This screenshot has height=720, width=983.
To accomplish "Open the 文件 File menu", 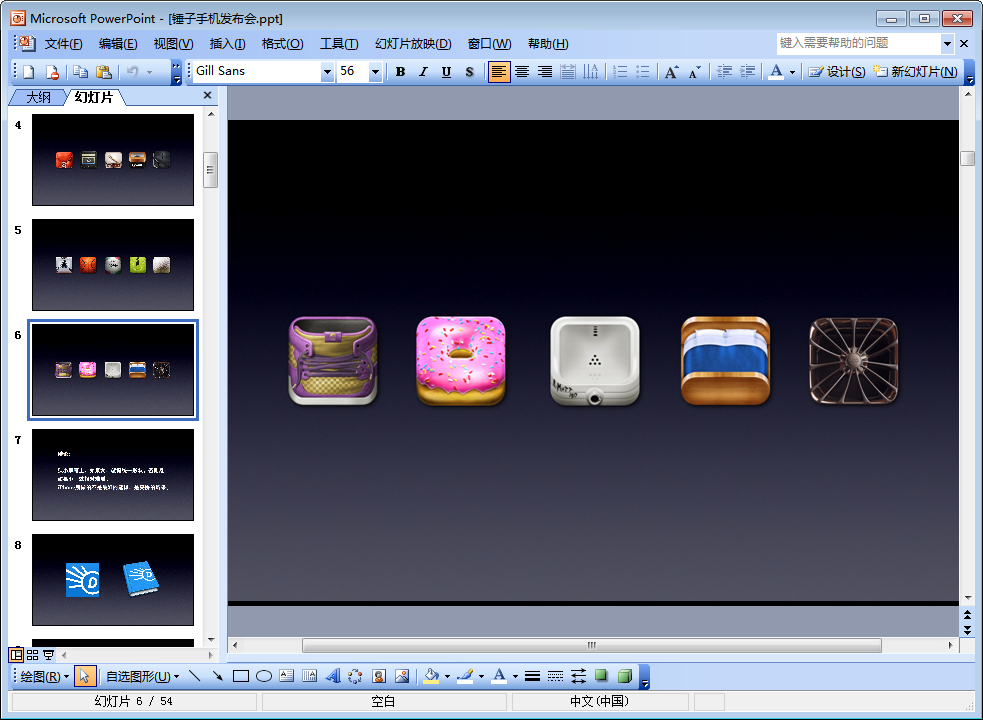I will point(63,44).
